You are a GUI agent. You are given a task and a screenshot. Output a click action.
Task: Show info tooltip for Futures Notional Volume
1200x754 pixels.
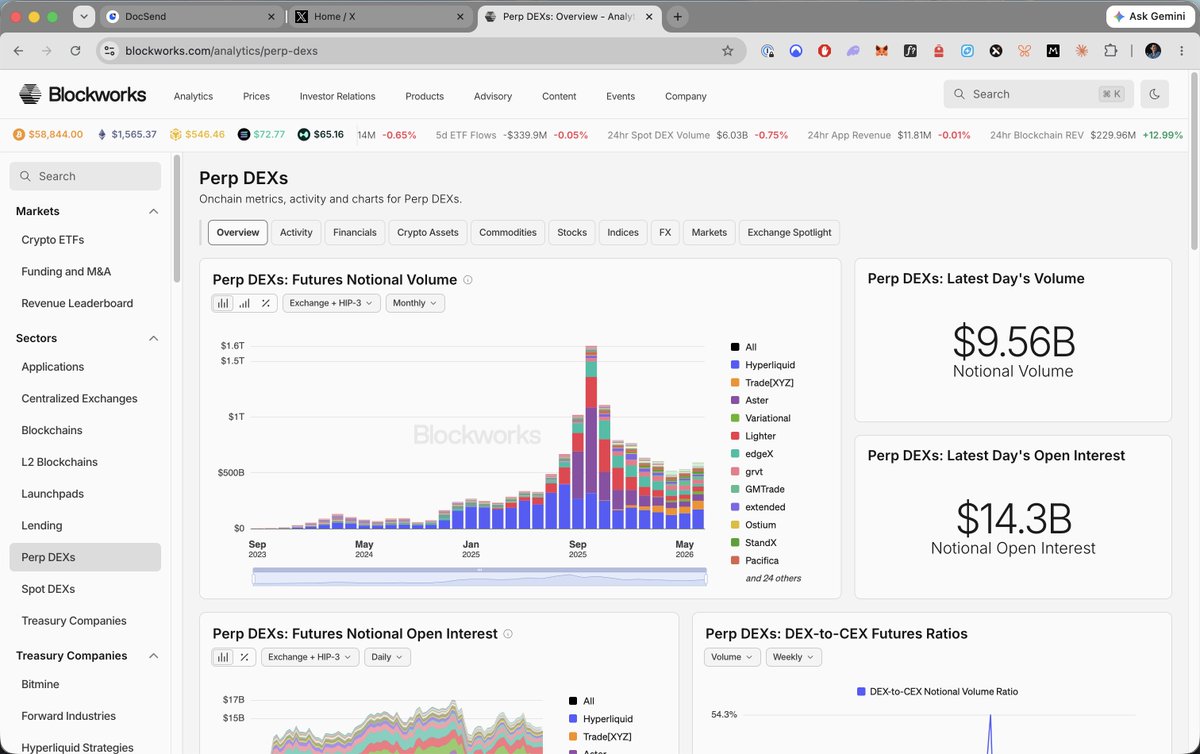coord(468,280)
